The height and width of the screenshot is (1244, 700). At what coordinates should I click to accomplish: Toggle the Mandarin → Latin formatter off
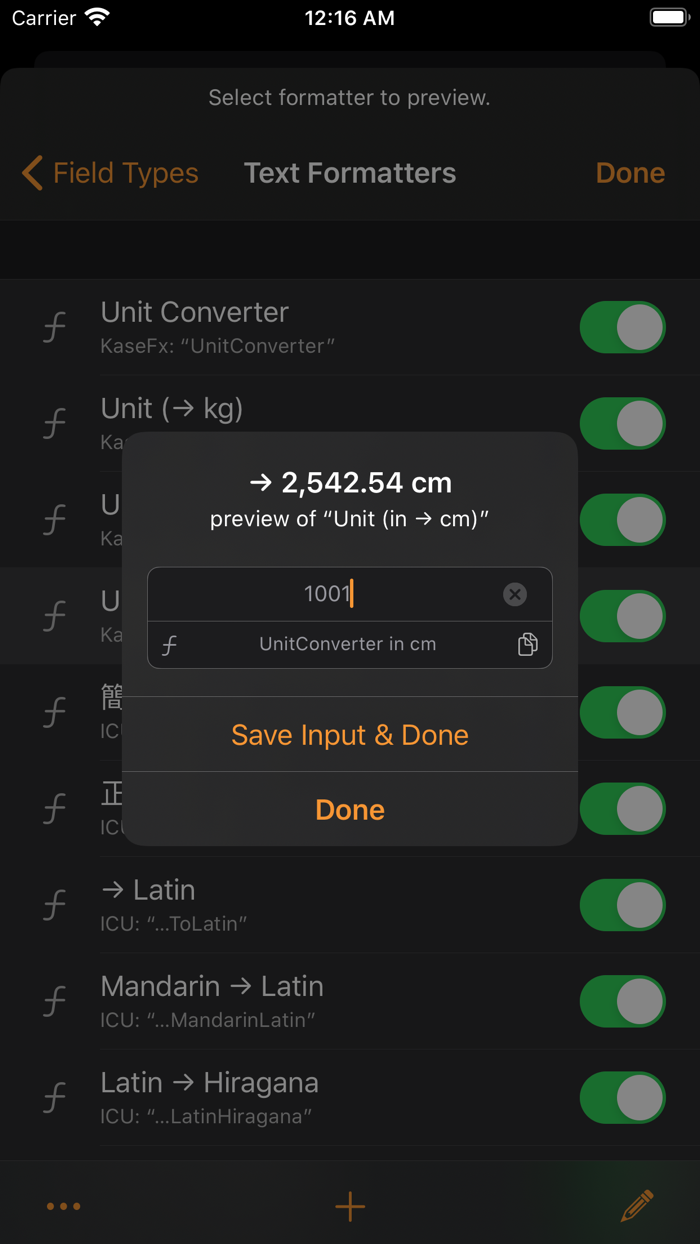coord(622,1001)
